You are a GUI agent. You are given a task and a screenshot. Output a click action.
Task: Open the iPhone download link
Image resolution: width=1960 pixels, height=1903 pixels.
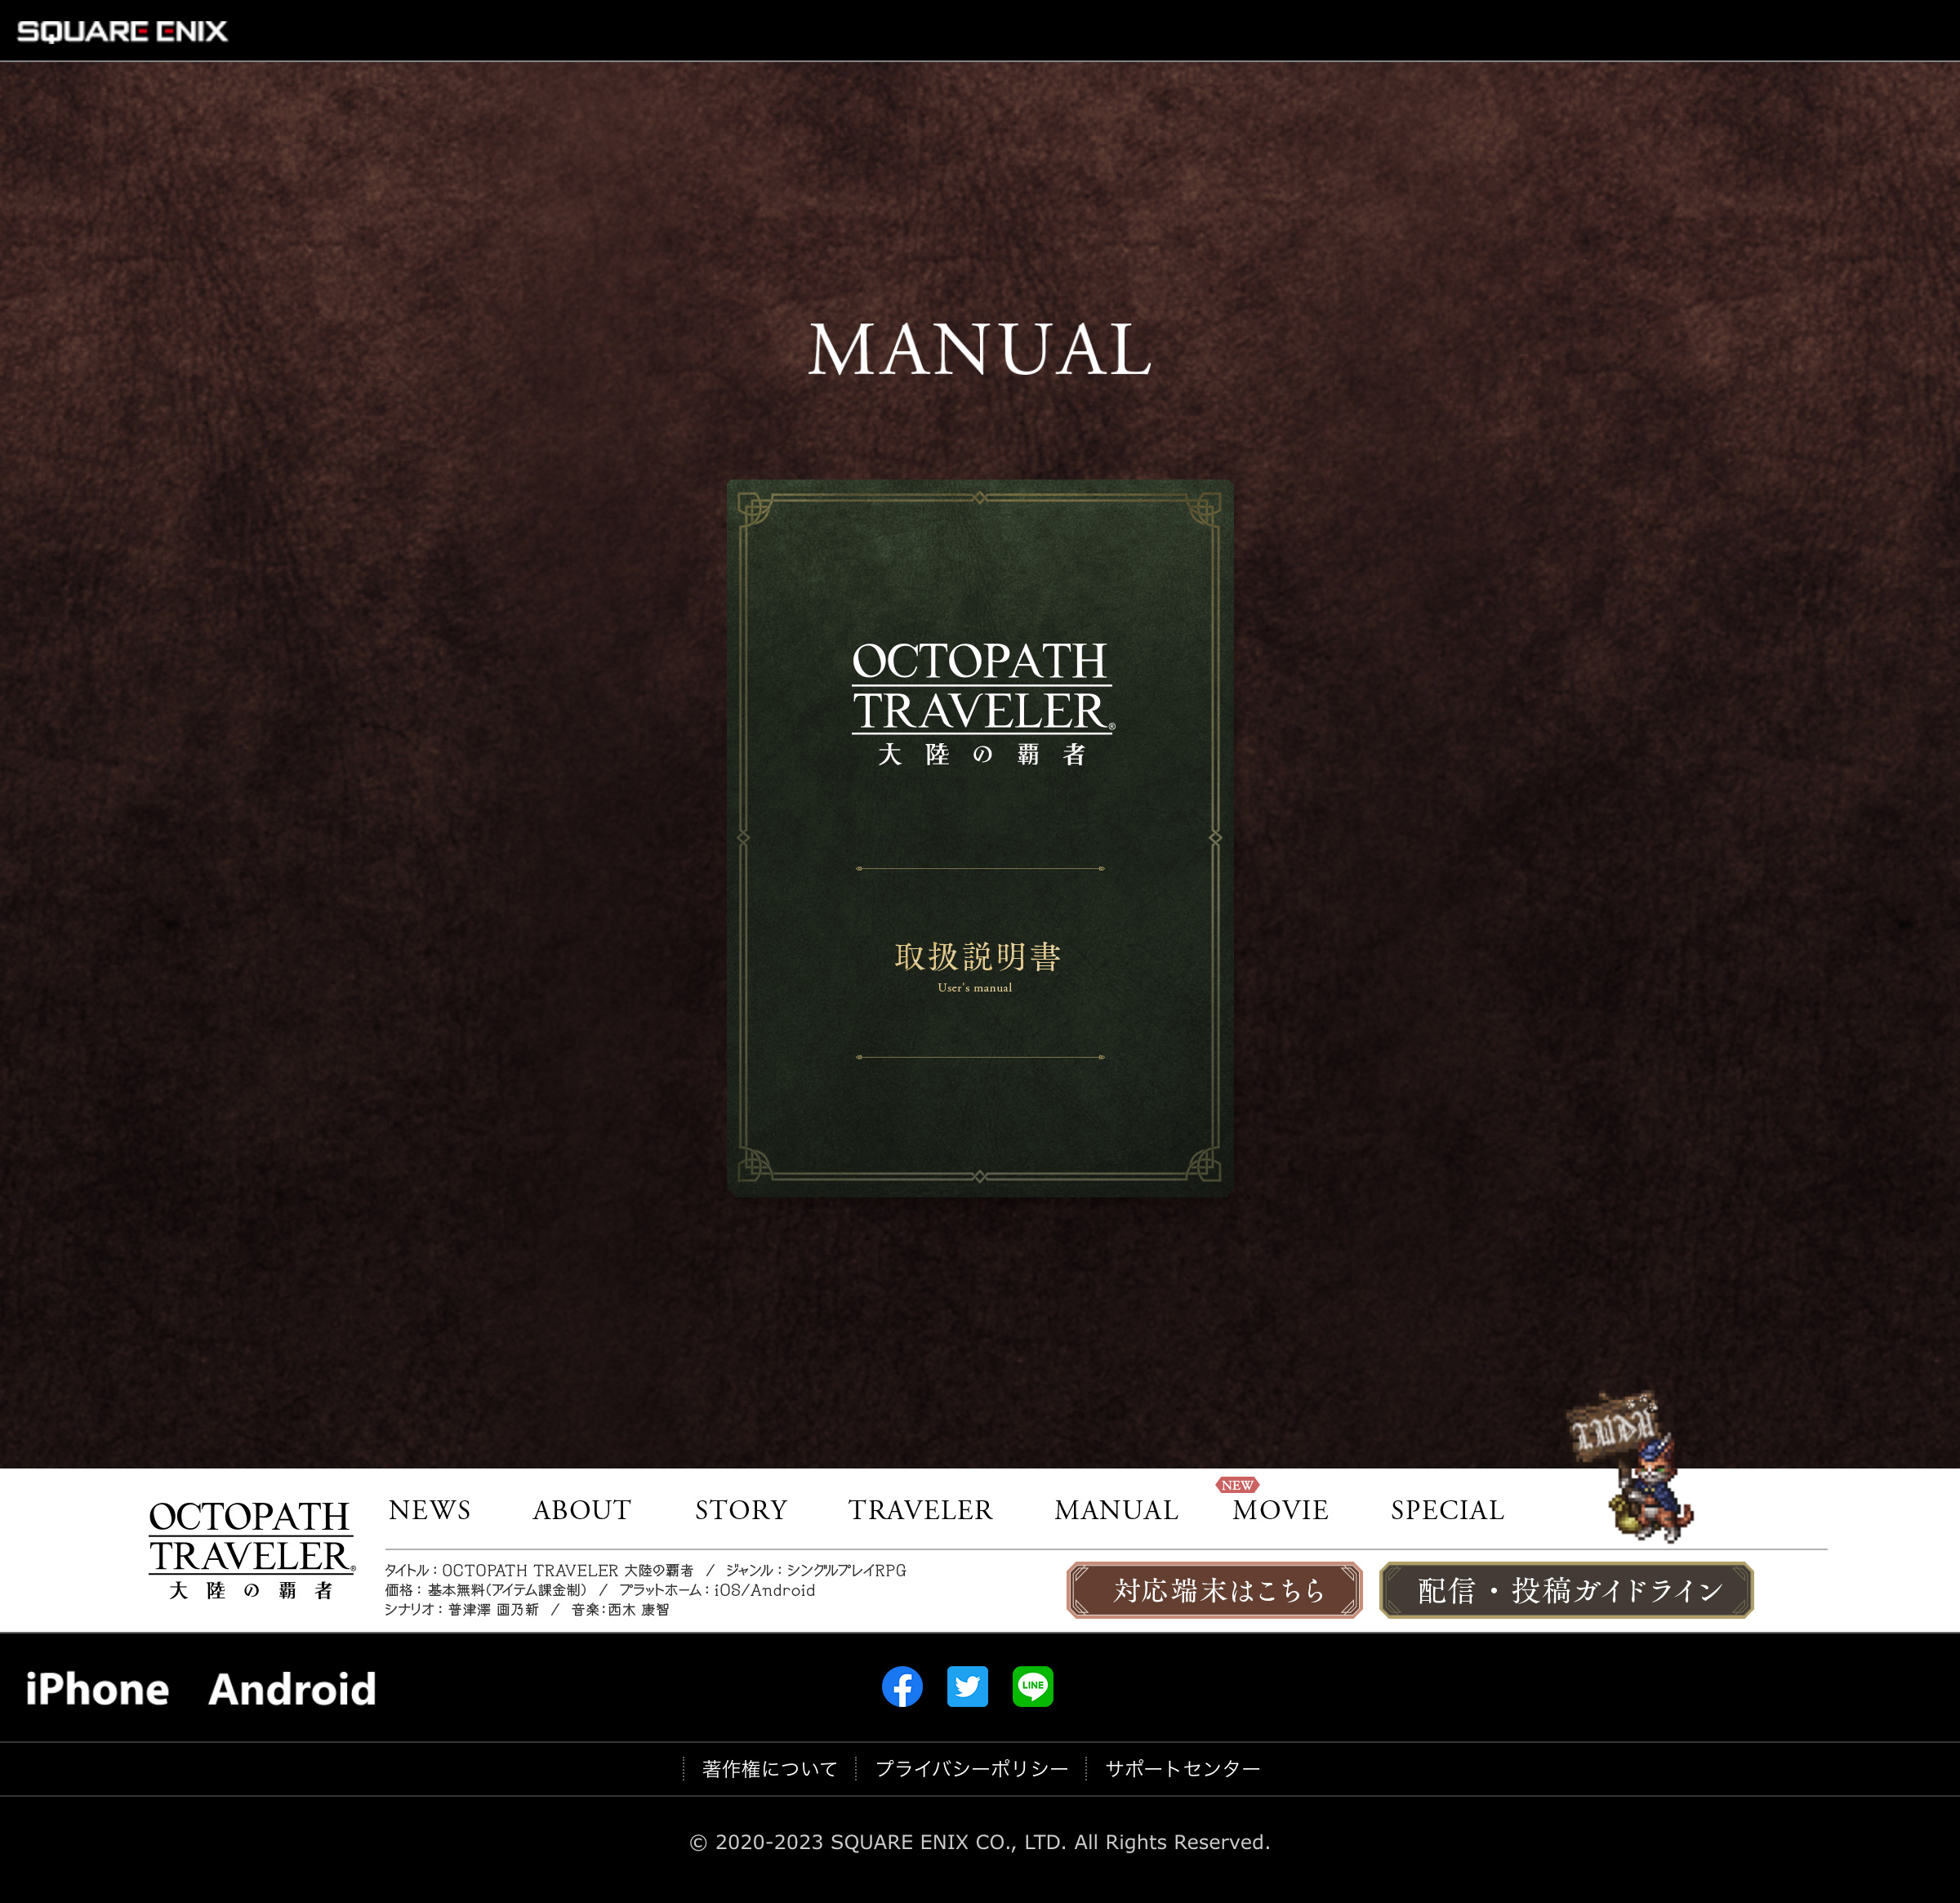point(97,1690)
